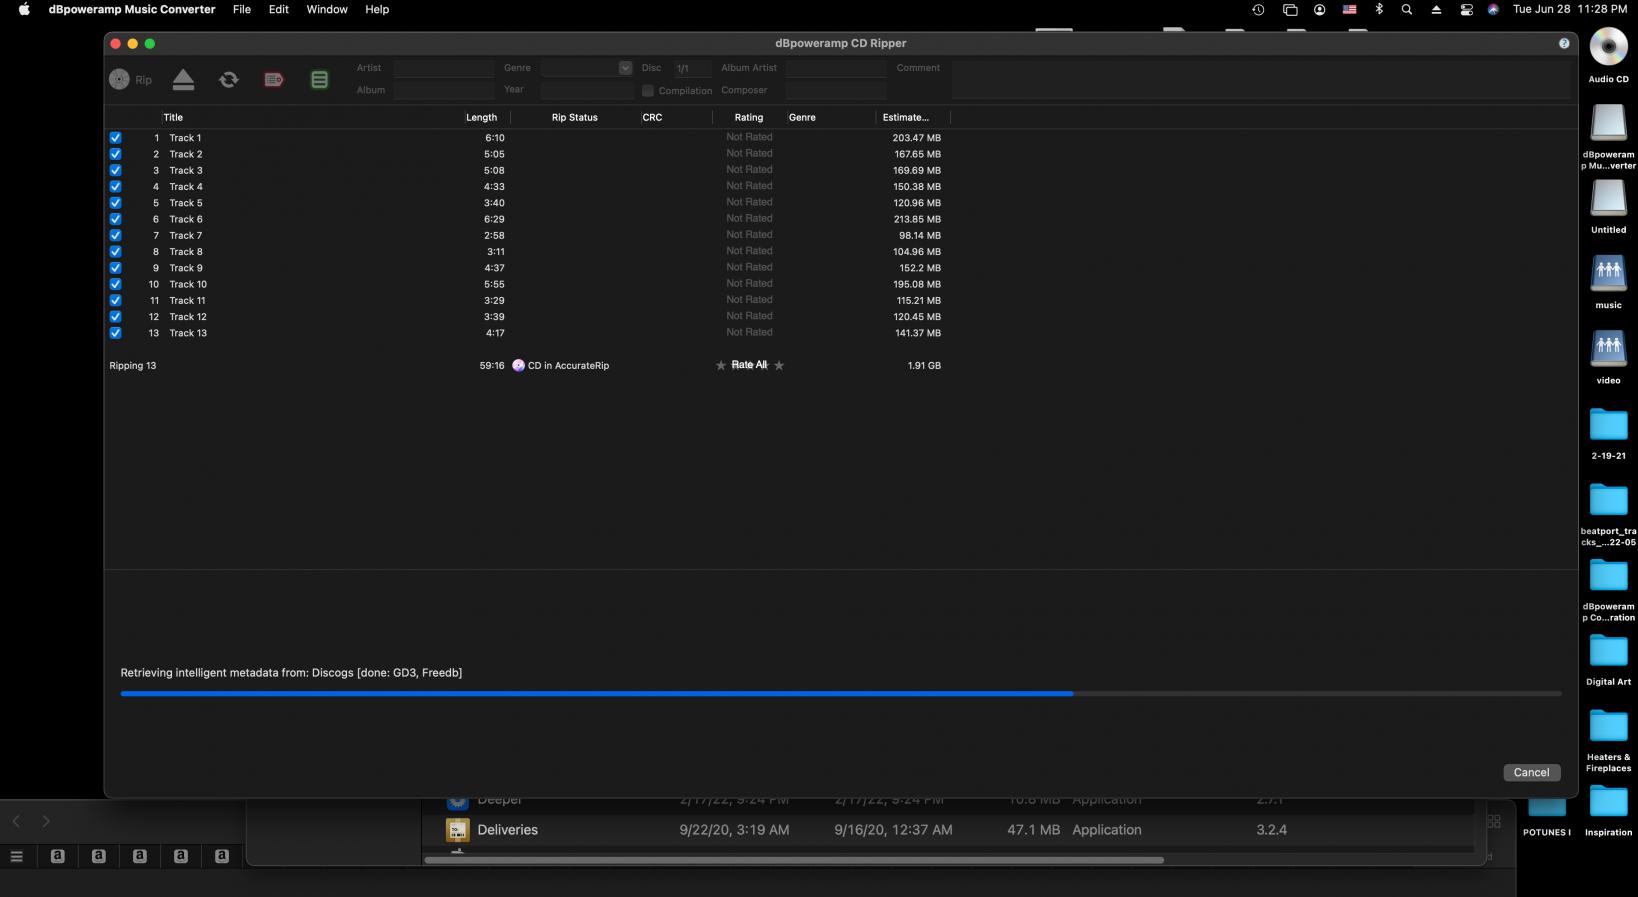Uncheck the Track 6 checkbox
Image resolution: width=1638 pixels, height=897 pixels.
point(115,219)
